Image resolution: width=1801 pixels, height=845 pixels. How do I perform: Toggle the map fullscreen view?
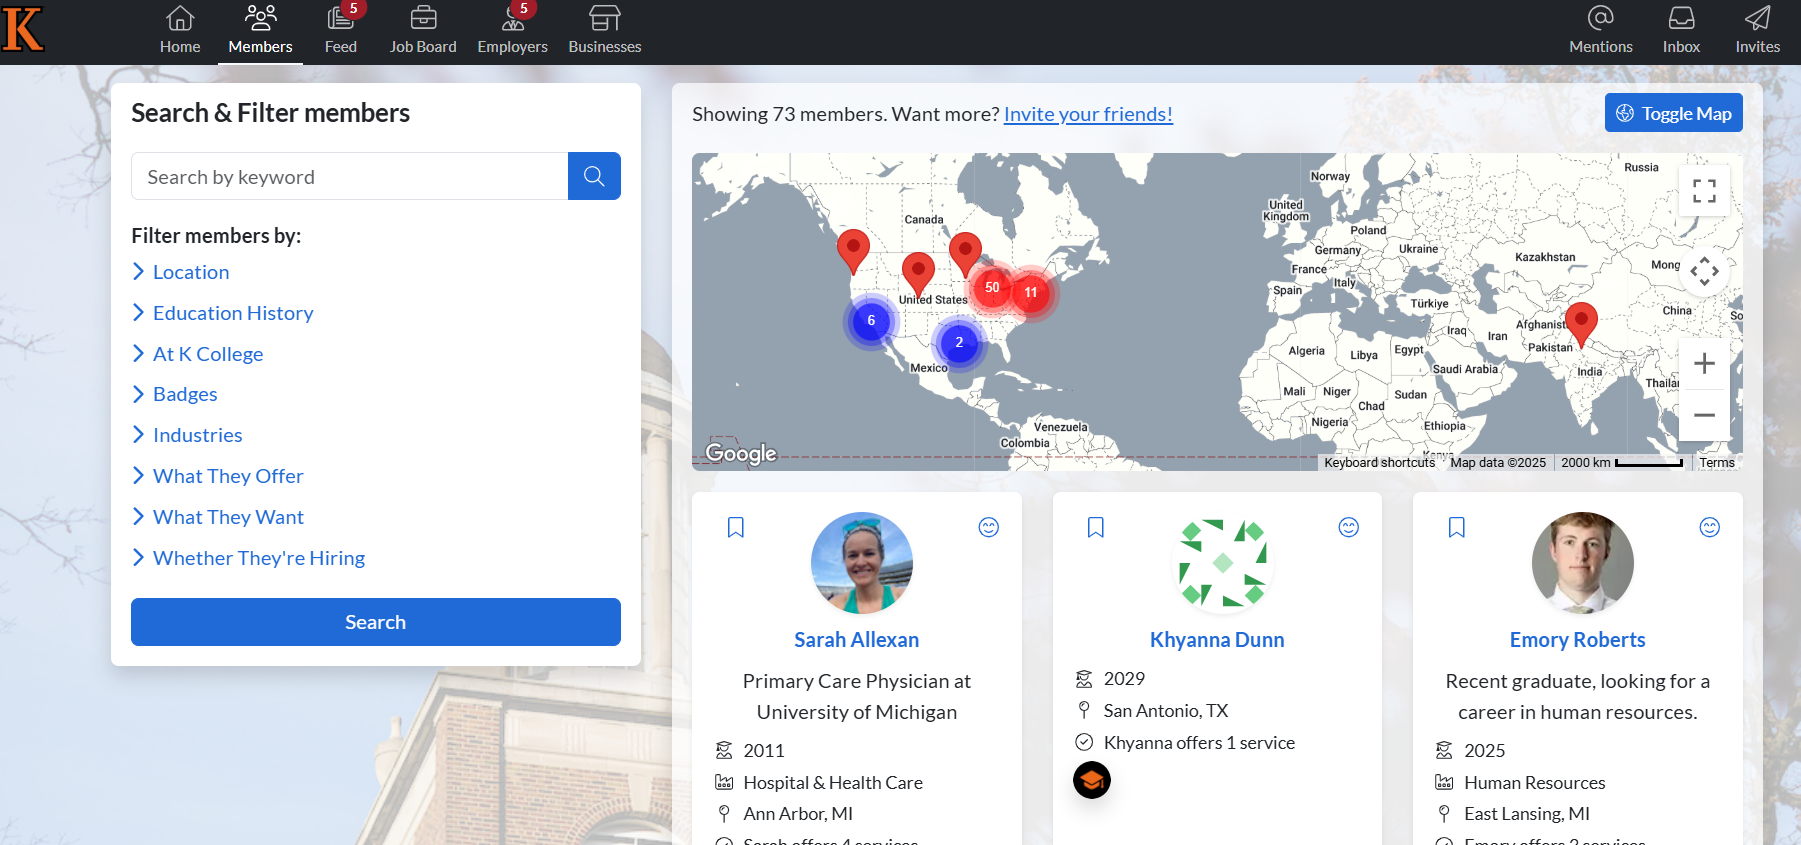pyautogui.click(x=1704, y=191)
